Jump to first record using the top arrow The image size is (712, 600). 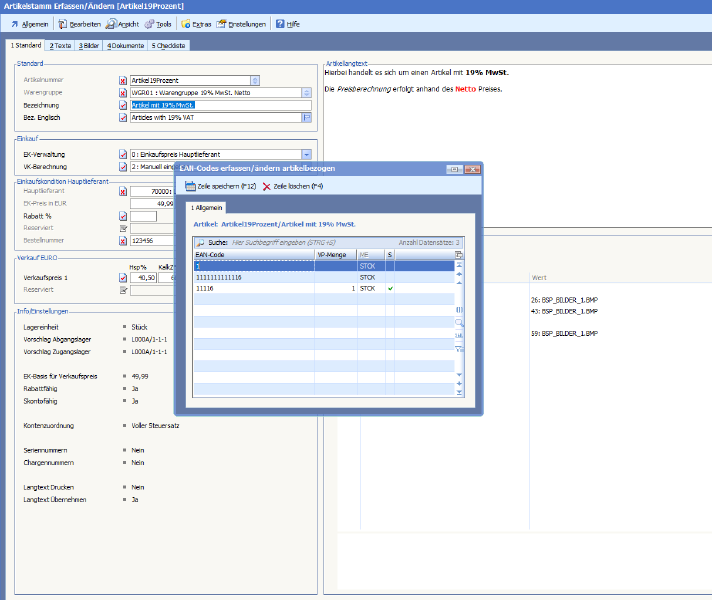pyautogui.click(x=459, y=265)
